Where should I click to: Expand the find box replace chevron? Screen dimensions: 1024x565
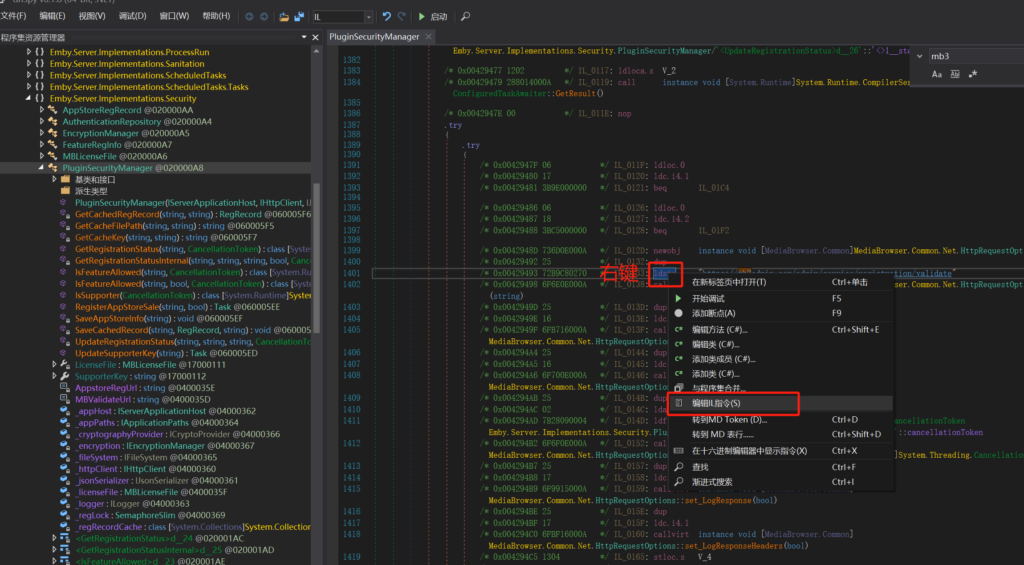(x=920, y=56)
